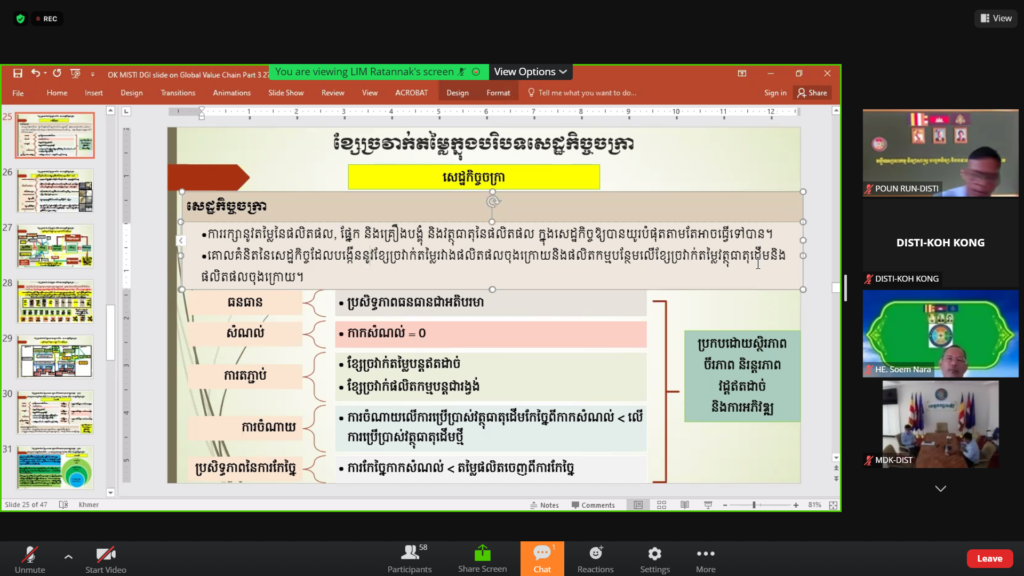This screenshot has height=576, width=1024.
Task: Open the View layout menu
Action: click(x=996, y=18)
